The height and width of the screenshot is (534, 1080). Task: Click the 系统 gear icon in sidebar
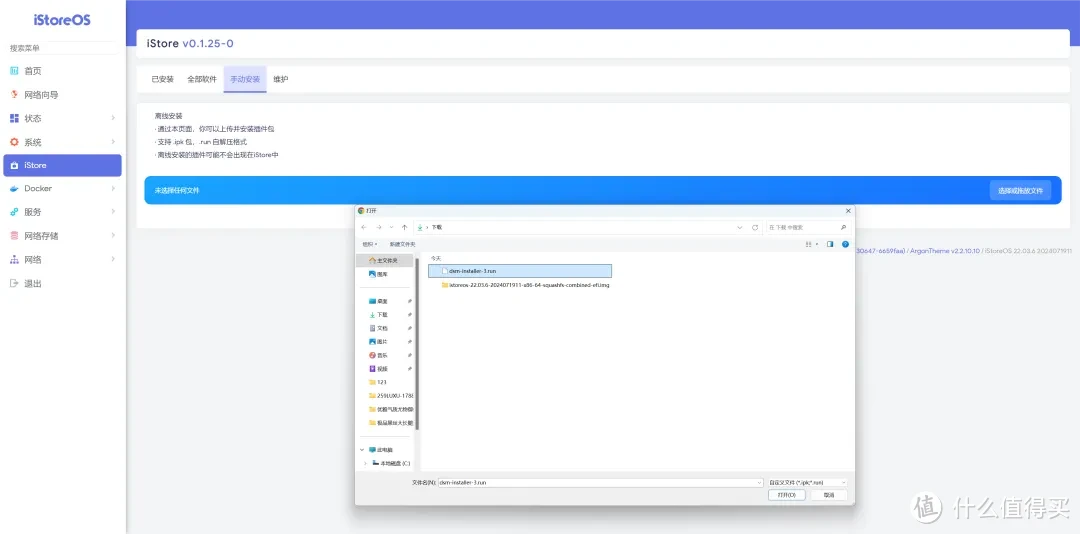(14, 142)
